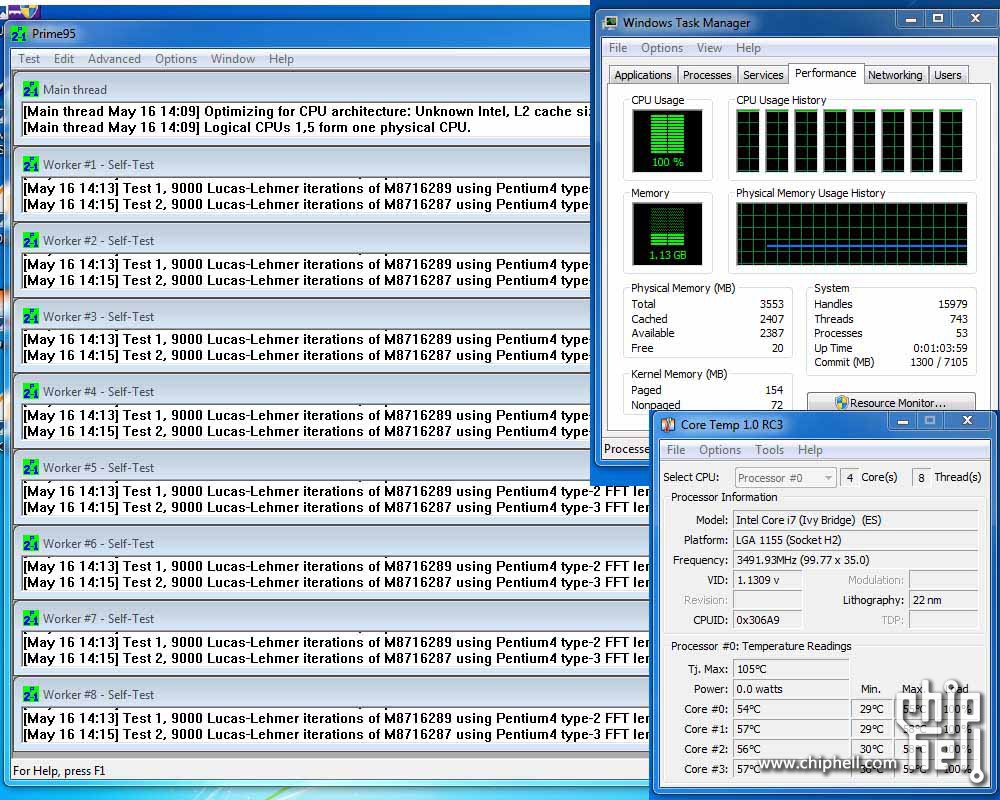Switch to the Applications tab
Image resolution: width=1000 pixels, height=800 pixels.
pos(643,75)
